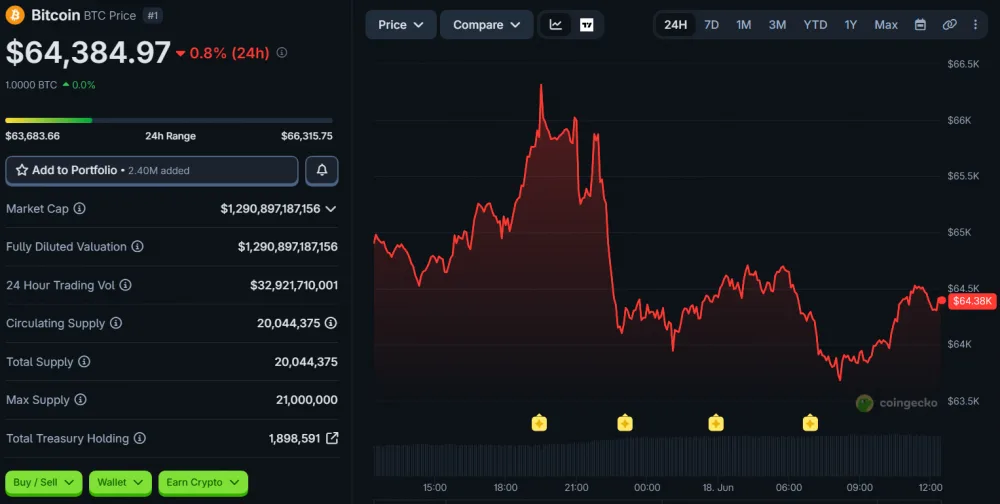Viewport: 1000px width, 504px height.
Task: Click the 1.0000 BTC text
Action: click(31, 85)
